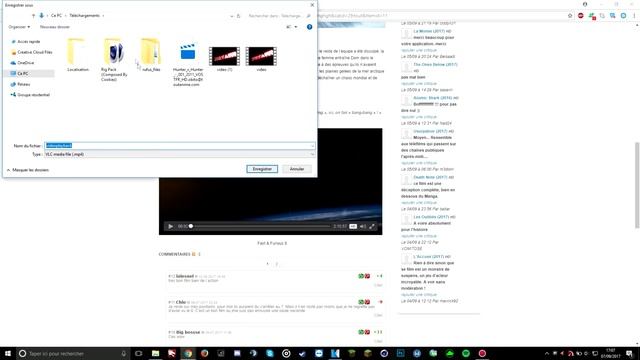The width and height of the screenshot is (640, 360).
Task: Enter fullscreen in the video player
Action: [372, 226]
